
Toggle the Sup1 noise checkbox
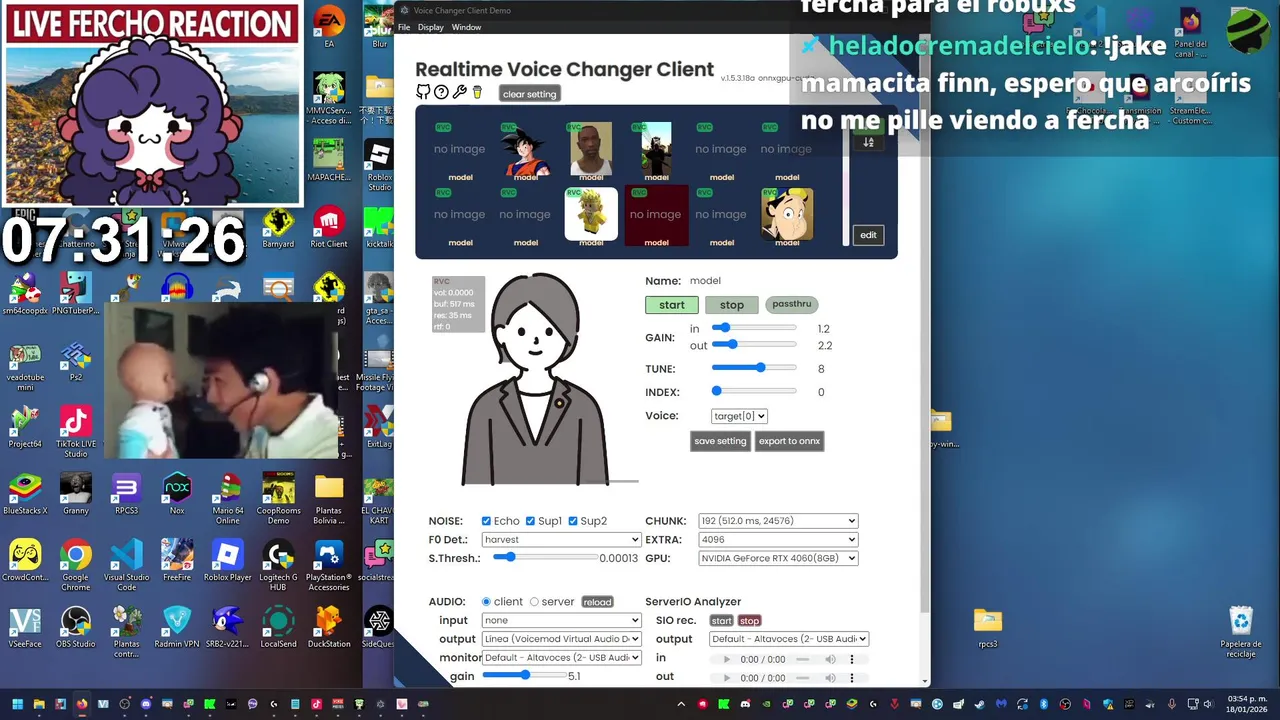[x=530, y=521]
